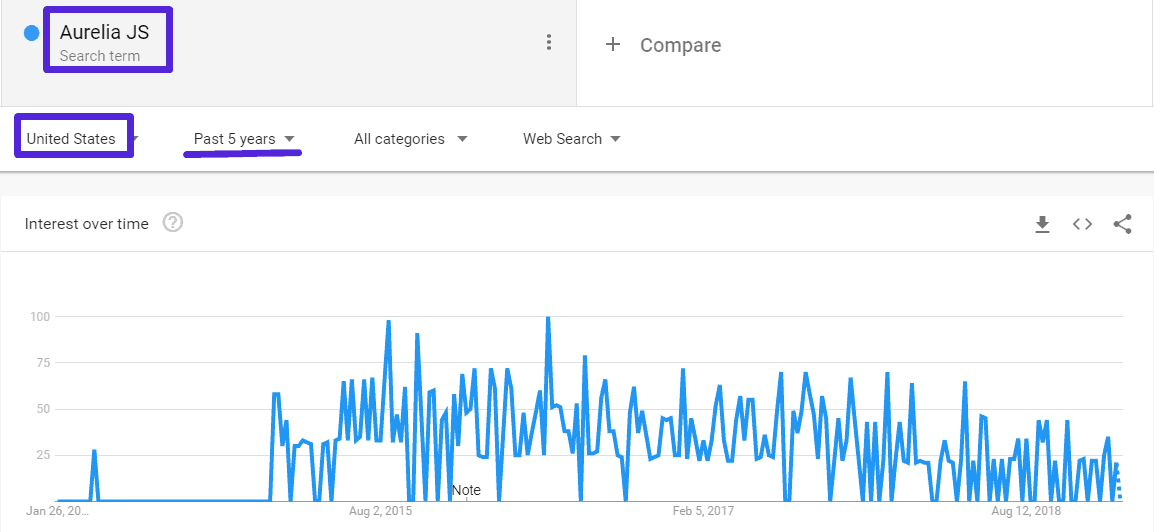1154x532 pixels.
Task: Click the Aug 2, 2015 axis label
Action: [x=380, y=511]
